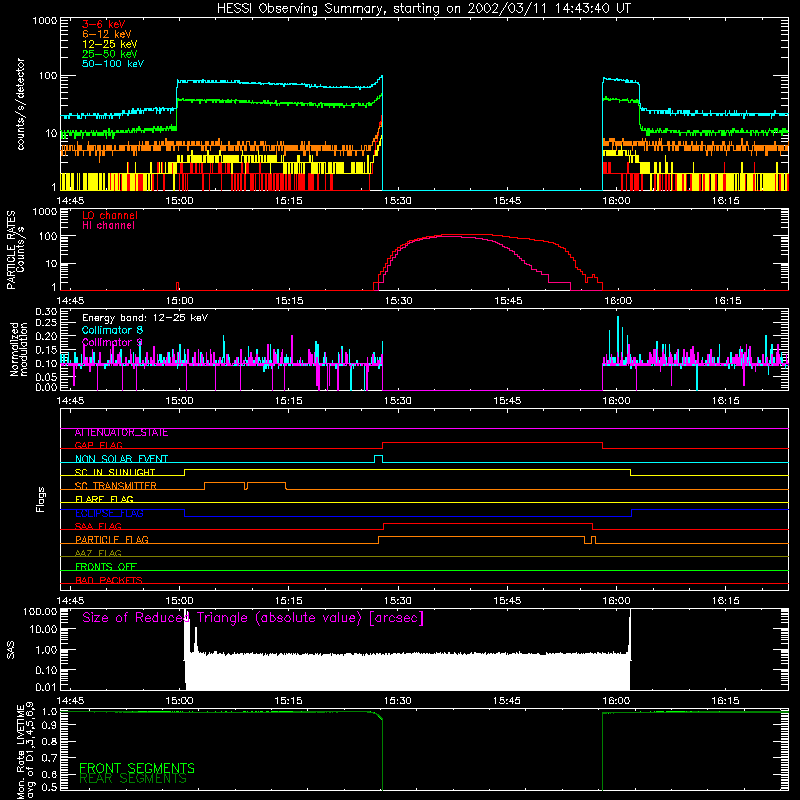Click the "ATTENUATOR_STATE" flag label
The height and width of the screenshot is (800, 800).
click(121, 433)
